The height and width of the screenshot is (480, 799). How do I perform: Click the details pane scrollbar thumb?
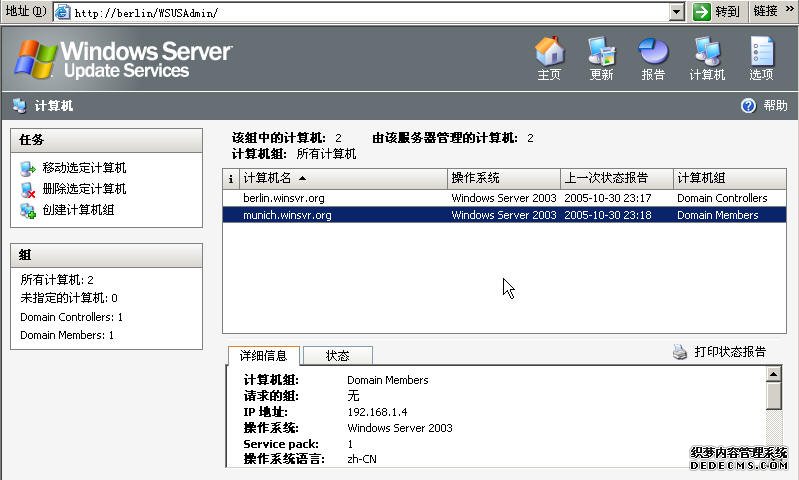pyautogui.click(x=774, y=396)
